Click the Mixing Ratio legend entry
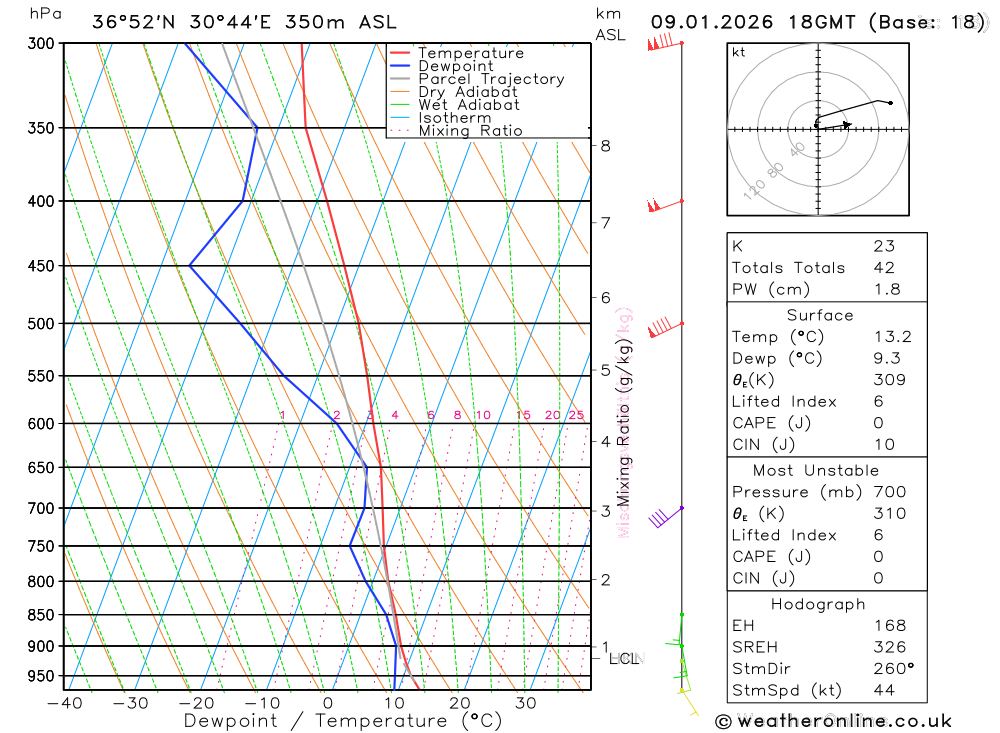Screen dimensions: 1000x733 [456, 131]
